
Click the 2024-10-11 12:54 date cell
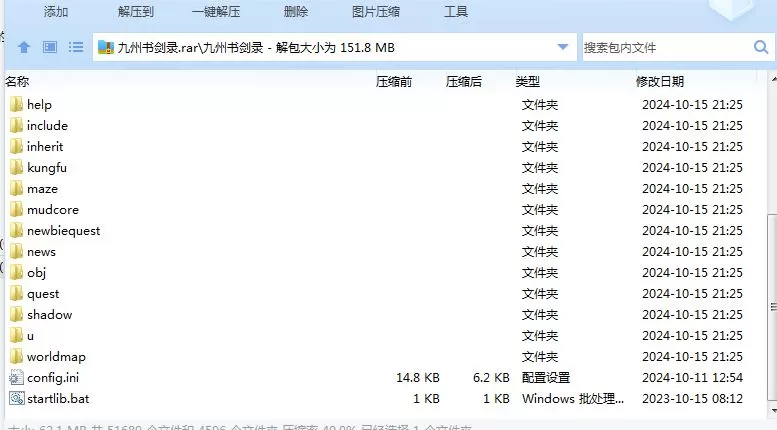(x=692, y=377)
